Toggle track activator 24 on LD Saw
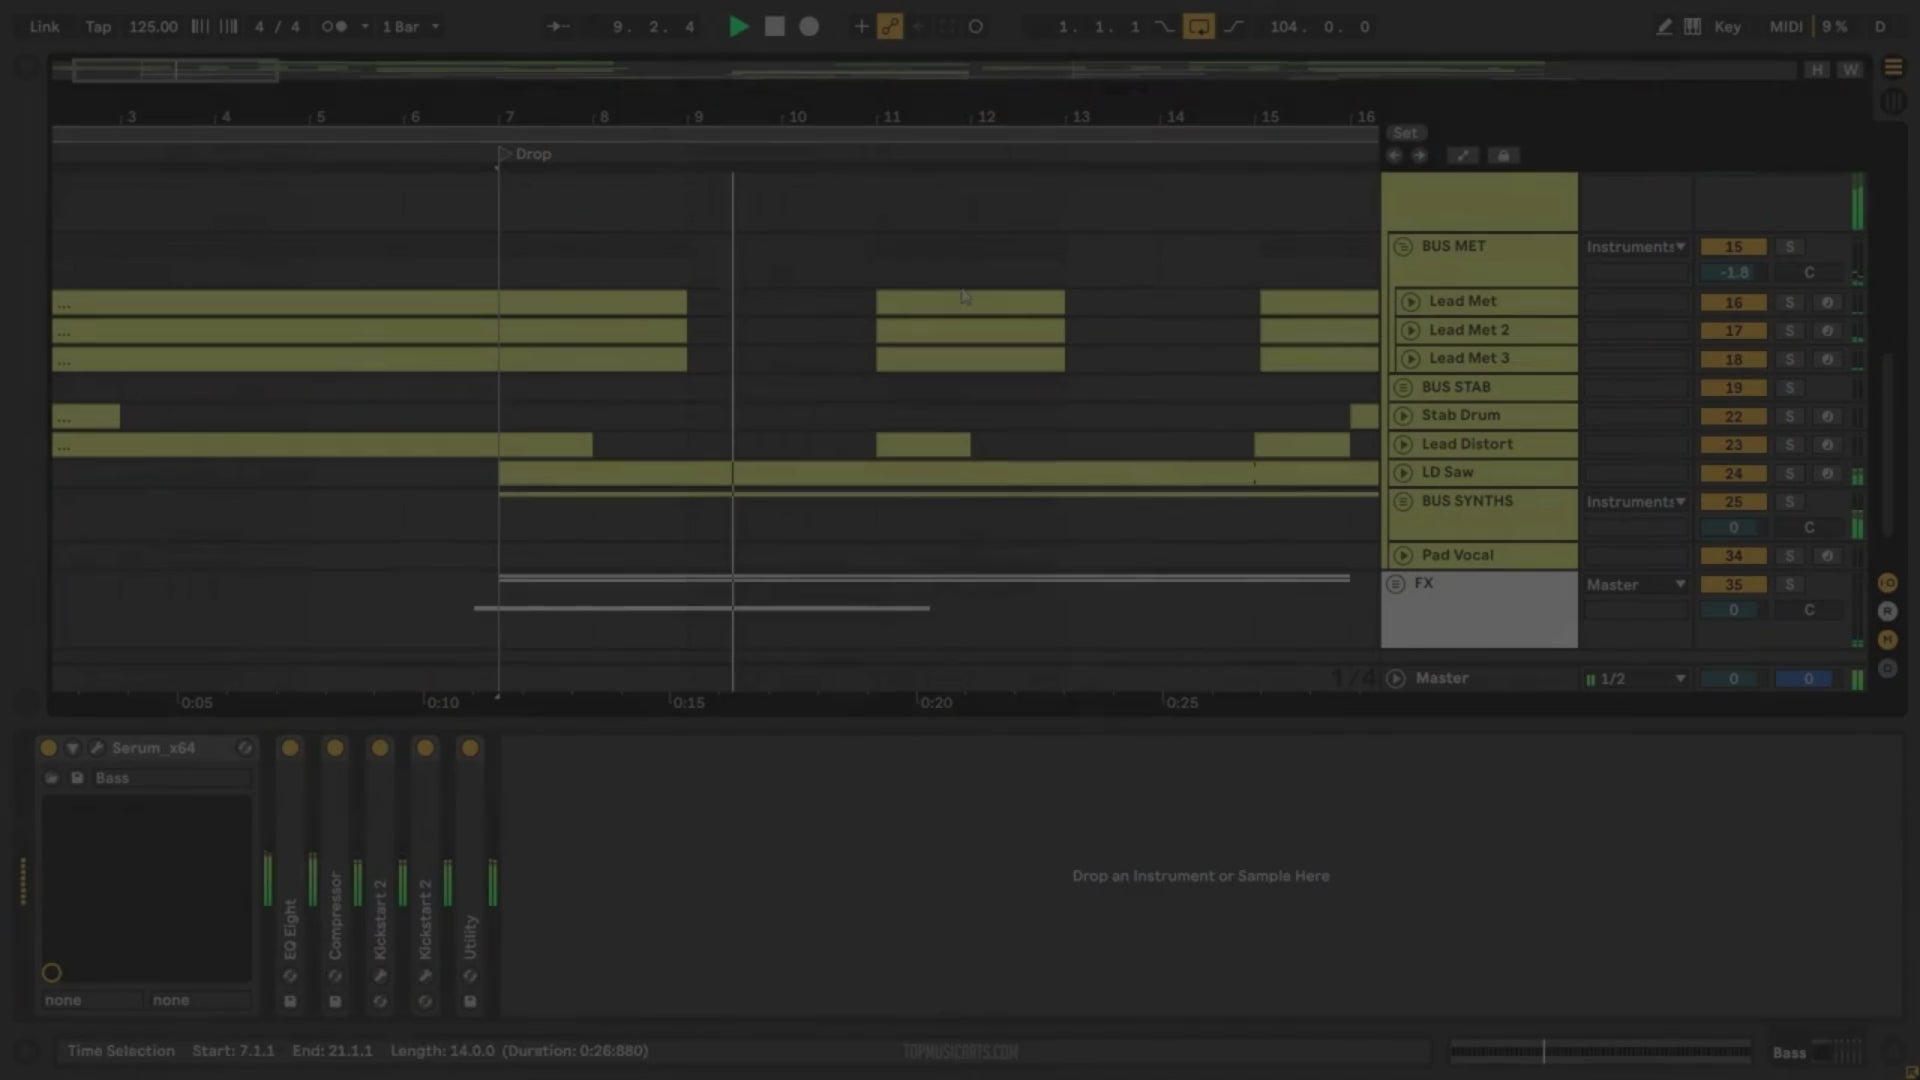Image resolution: width=1920 pixels, height=1080 pixels. tap(1733, 473)
